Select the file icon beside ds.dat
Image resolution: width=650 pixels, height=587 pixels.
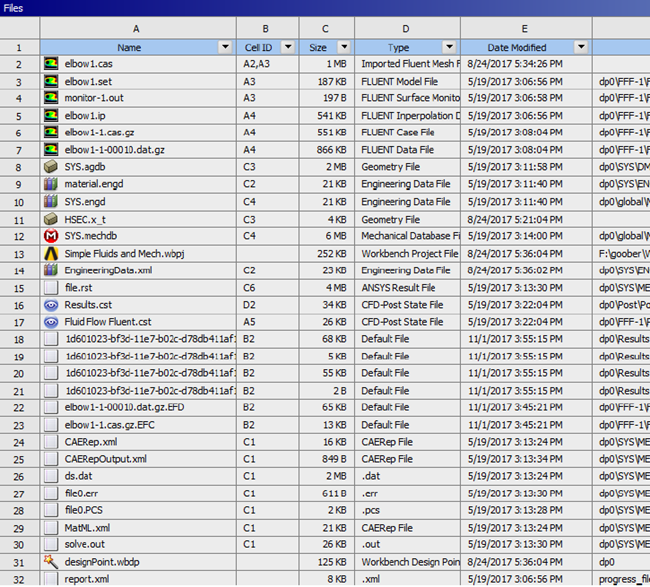click(x=51, y=476)
